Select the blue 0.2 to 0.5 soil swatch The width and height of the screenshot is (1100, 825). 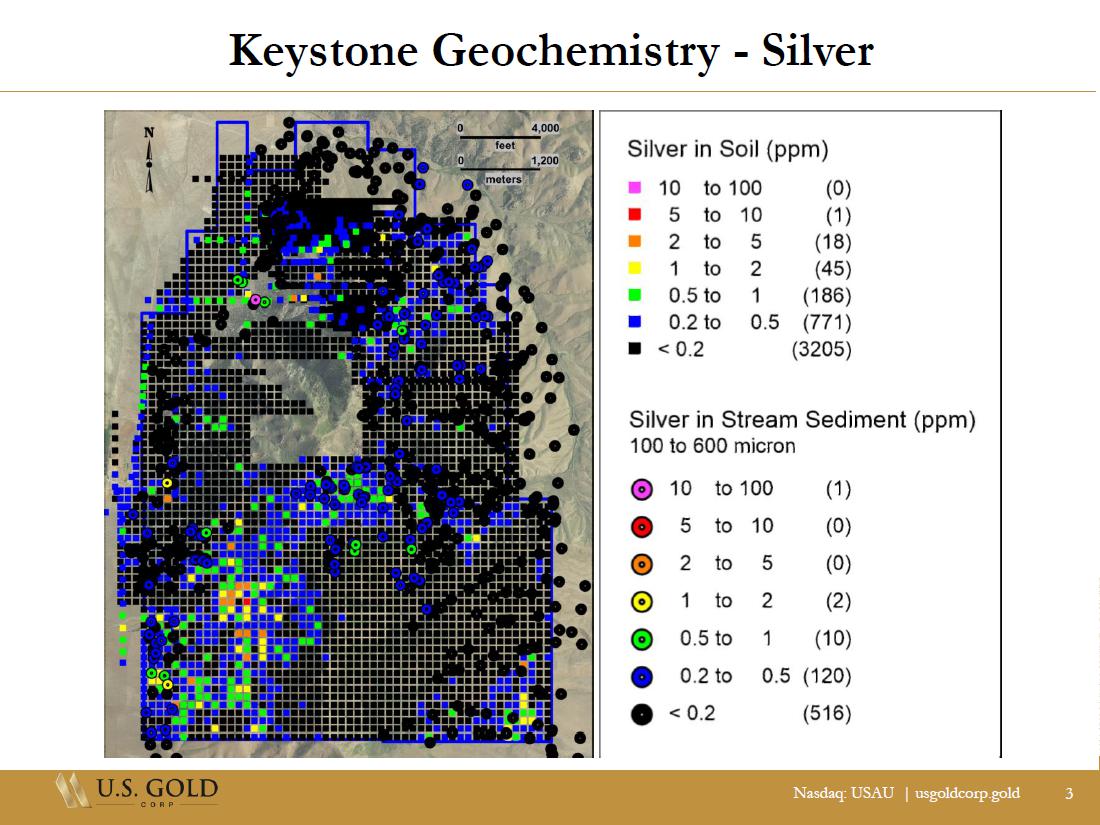pyautogui.click(x=634, y=323)
